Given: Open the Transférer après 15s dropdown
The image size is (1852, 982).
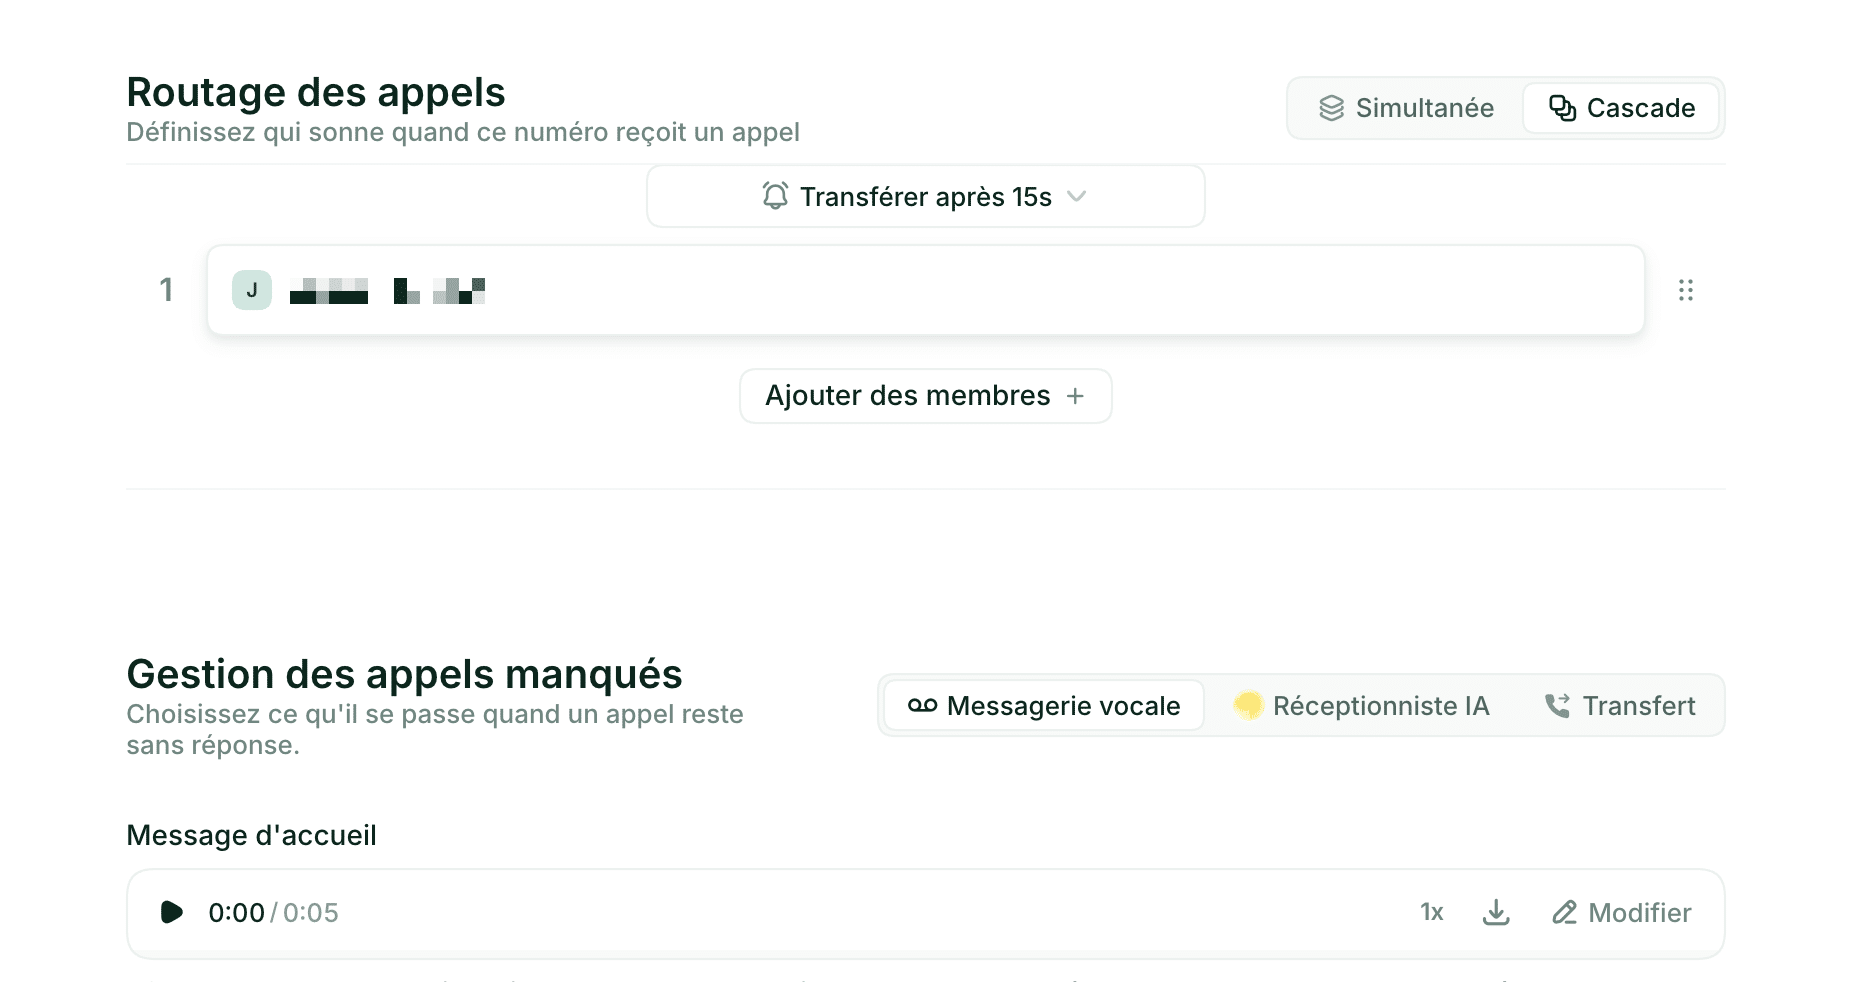Looking at the screenshot, I should [x=925, y=196].
